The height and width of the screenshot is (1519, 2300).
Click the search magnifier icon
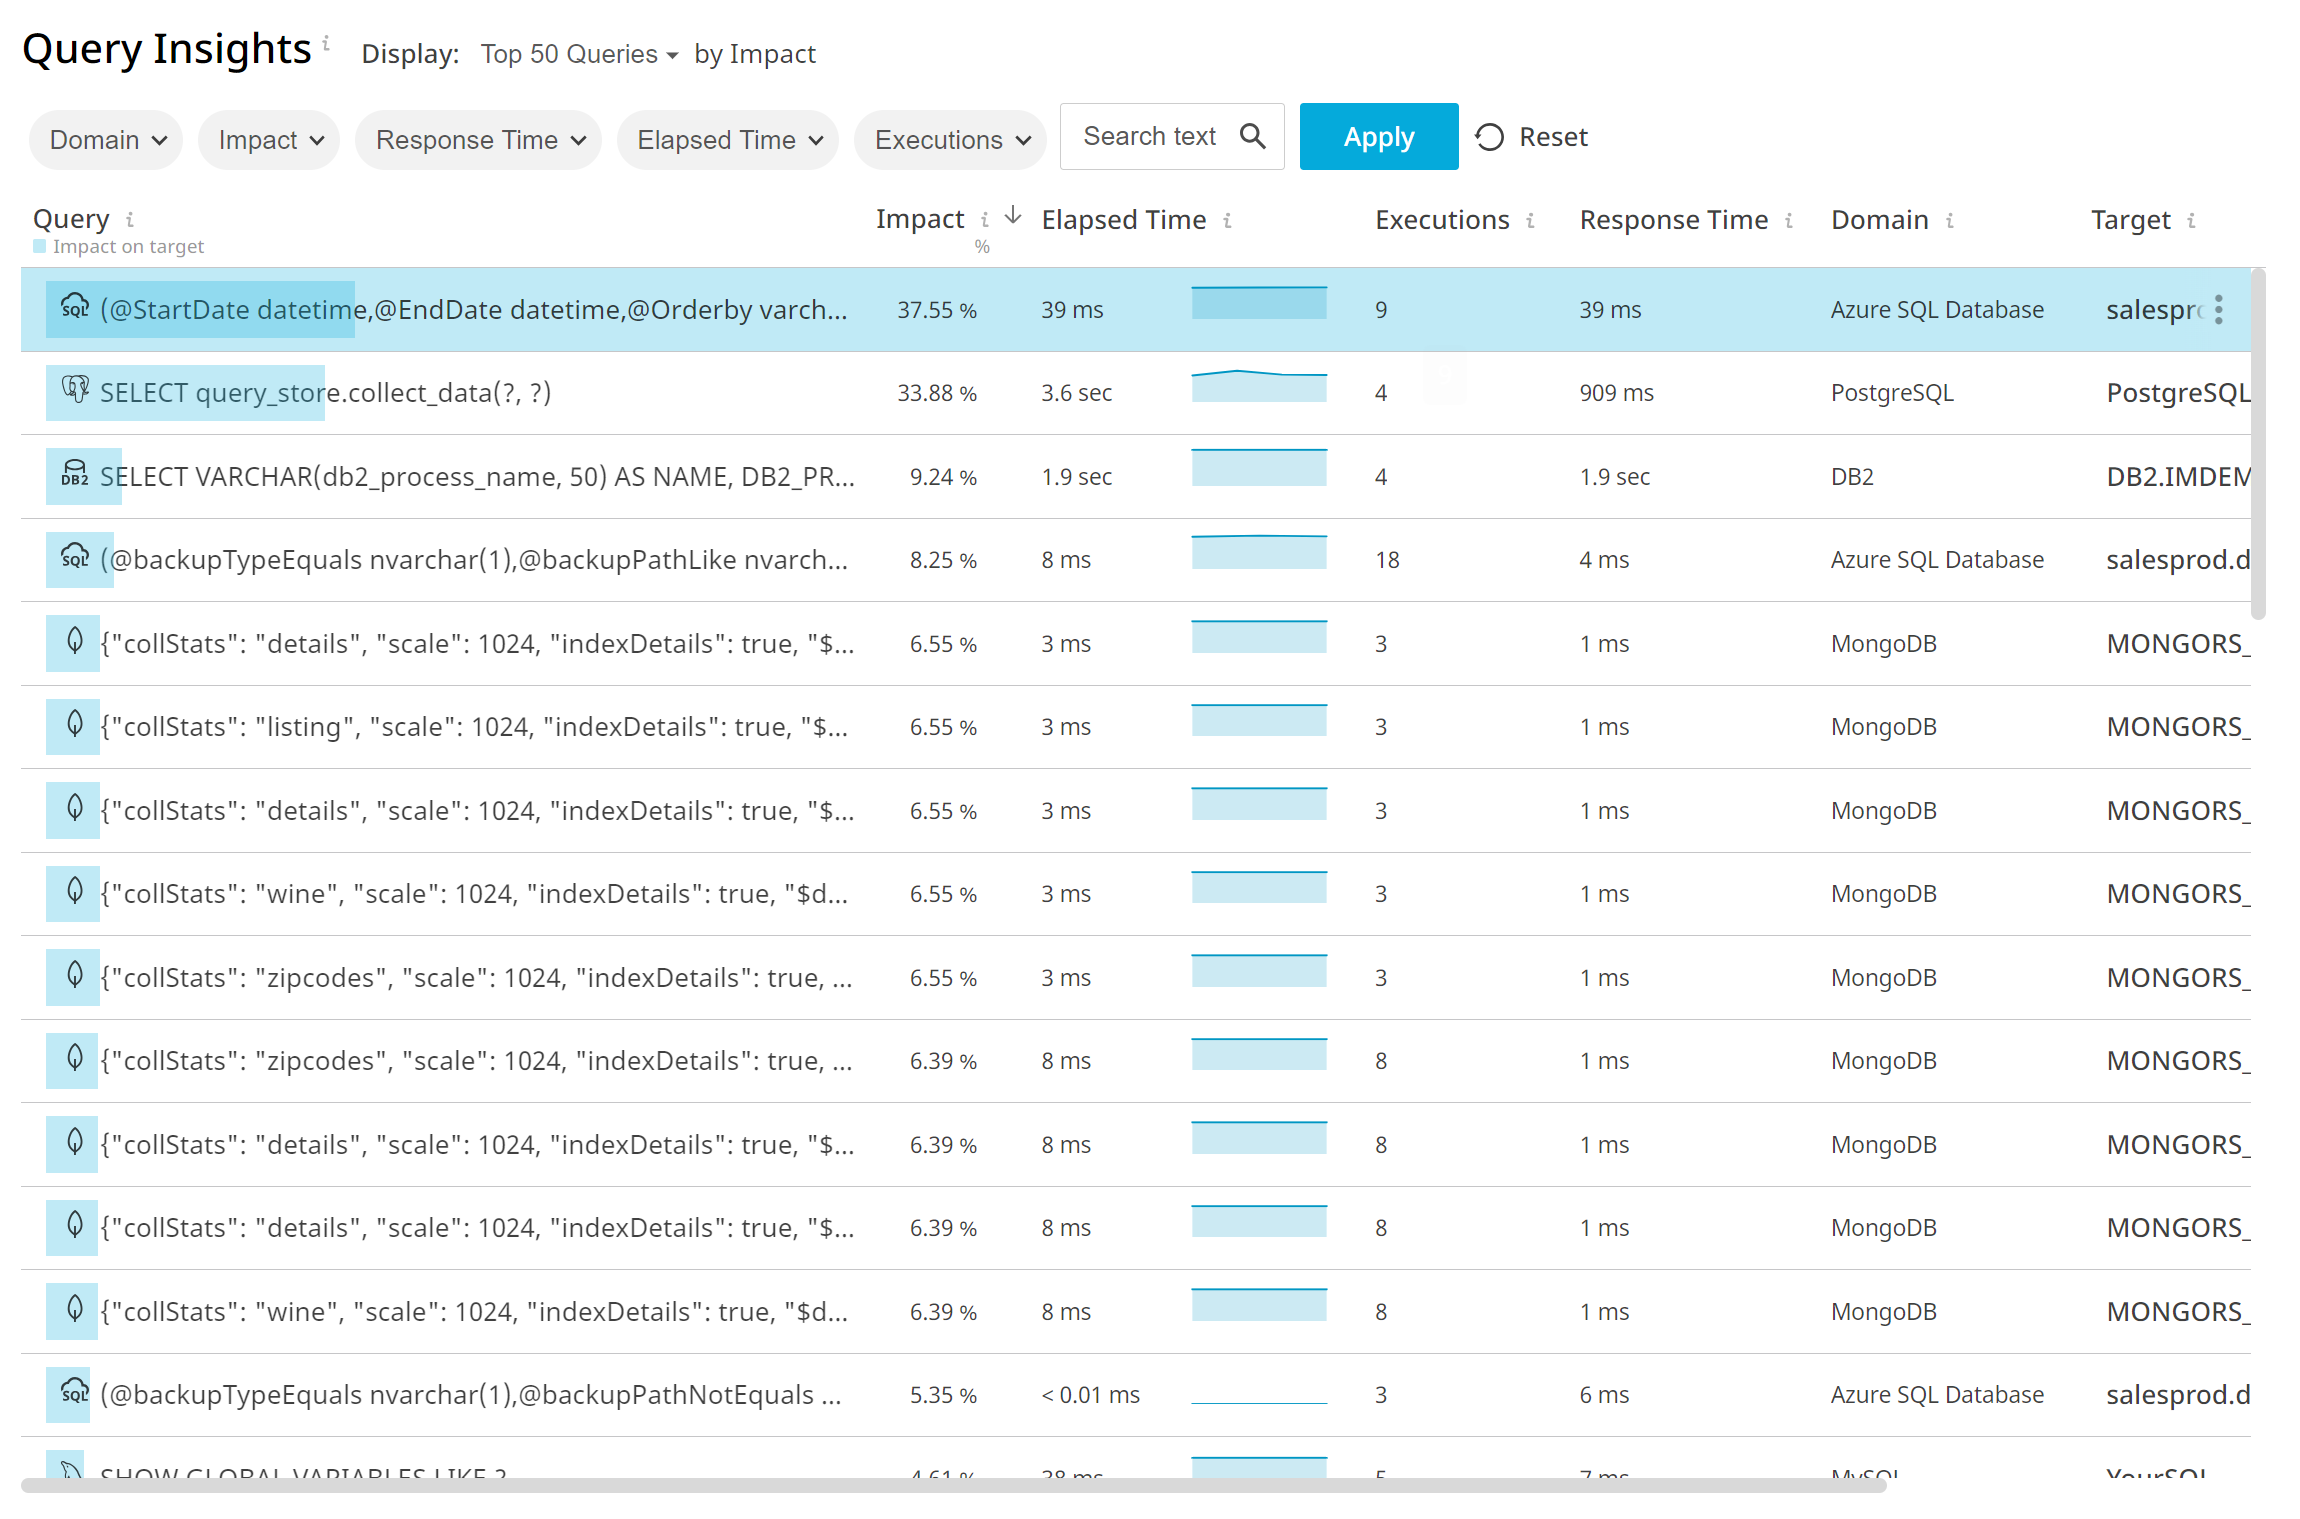(x=1252, y=136)
